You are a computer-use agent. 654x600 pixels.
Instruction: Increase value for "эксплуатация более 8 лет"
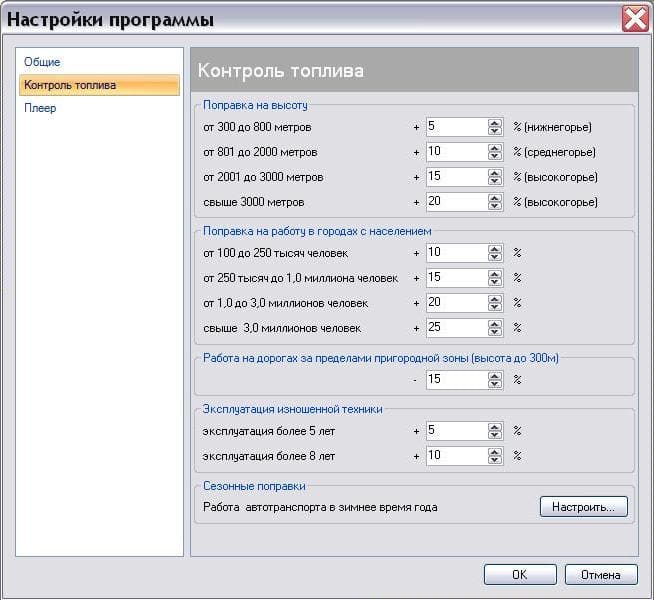[x=494, y=452]
